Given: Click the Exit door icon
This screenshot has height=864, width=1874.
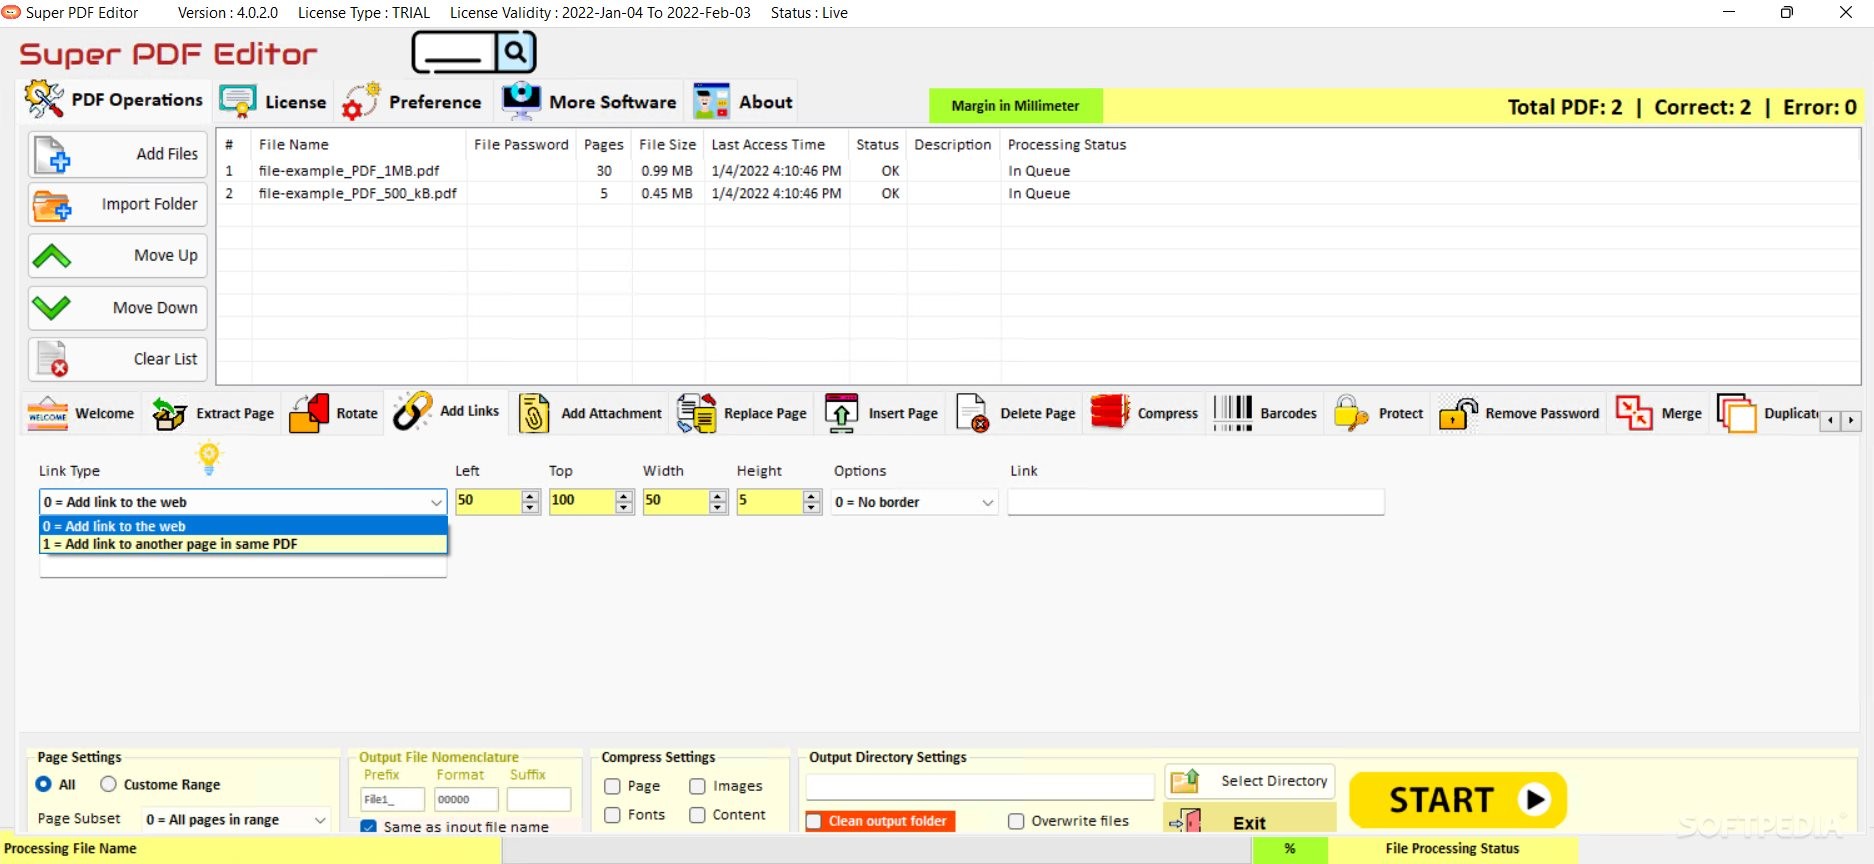Looking at the screenshot, I should pos(1185,822).
